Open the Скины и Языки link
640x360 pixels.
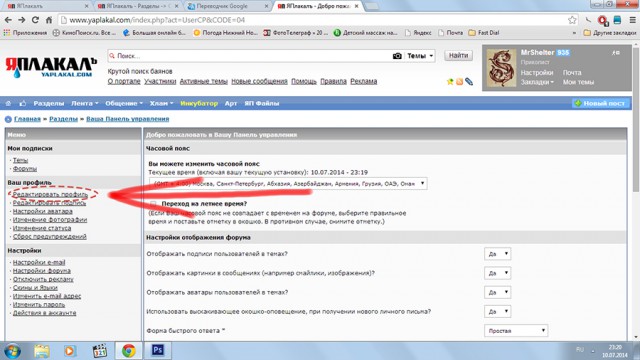pyautogui.click(x=35, y=288)
